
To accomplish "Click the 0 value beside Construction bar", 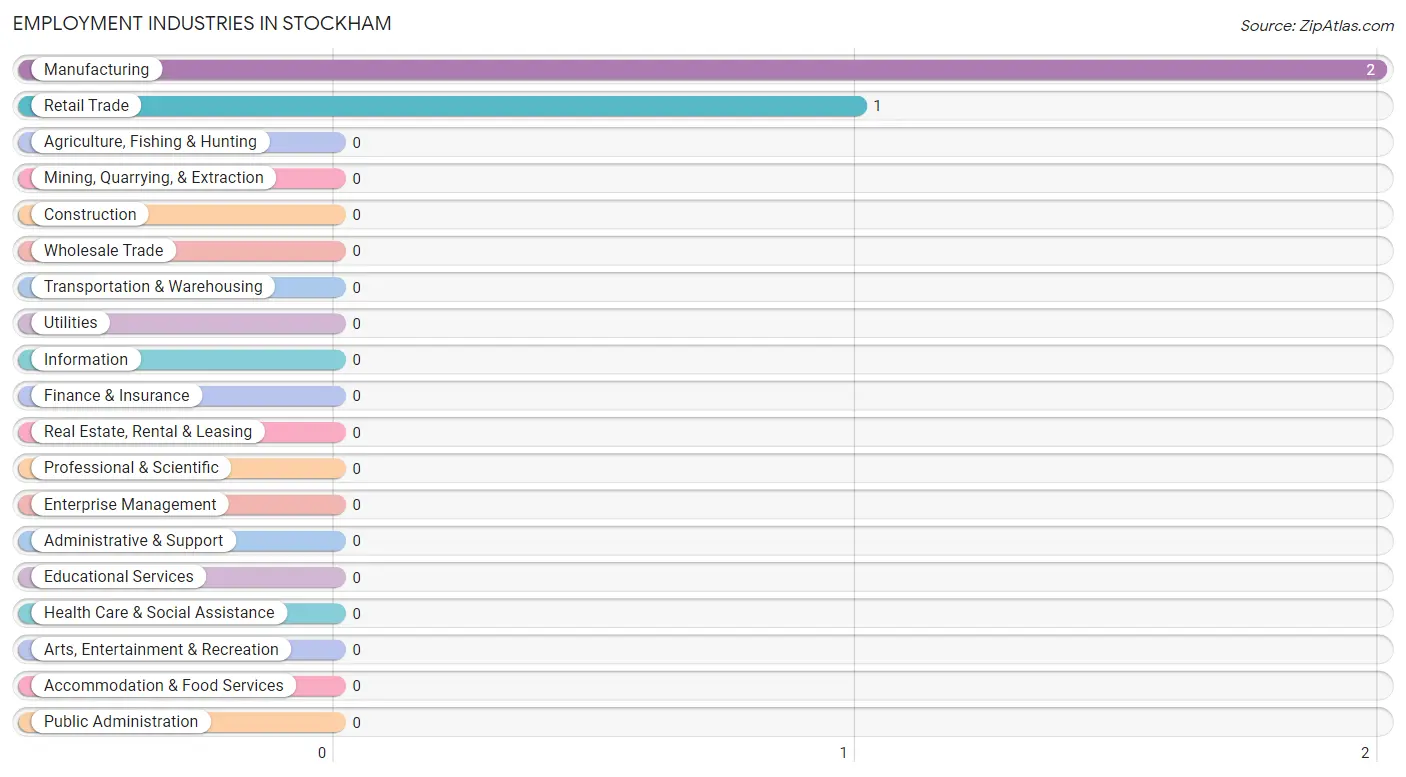I will (356, 215).
